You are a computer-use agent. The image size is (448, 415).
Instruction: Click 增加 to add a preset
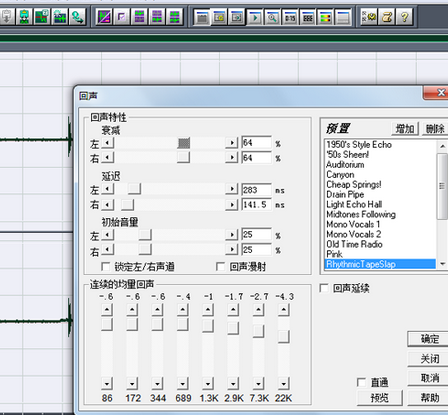click(x=405, y=128)
